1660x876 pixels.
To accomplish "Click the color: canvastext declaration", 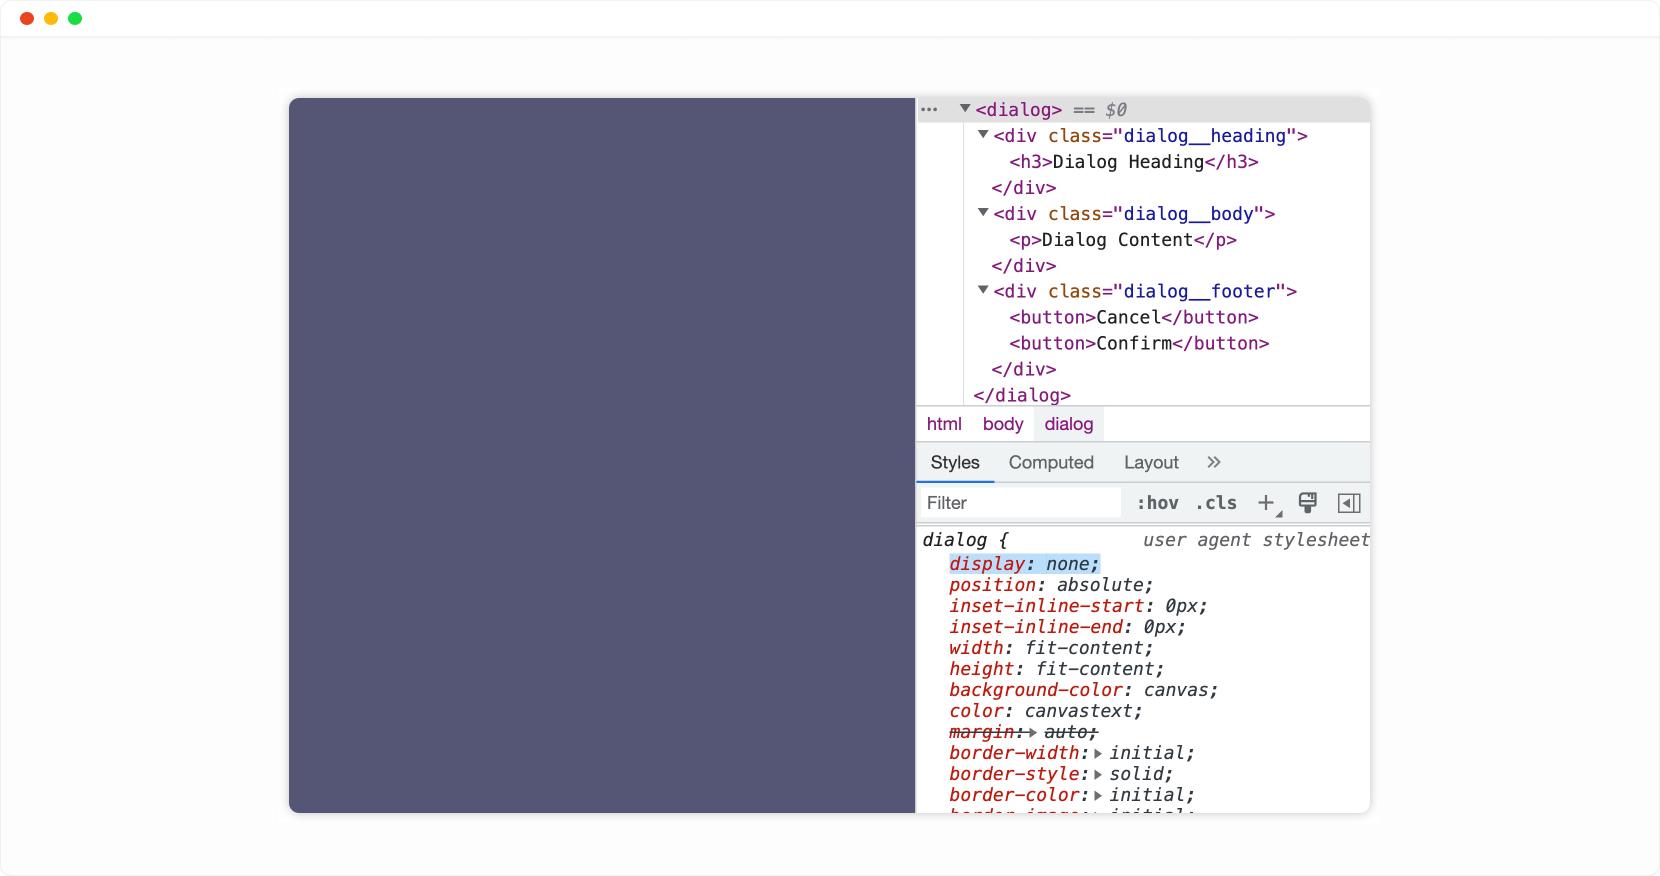I will (1046, 711).
